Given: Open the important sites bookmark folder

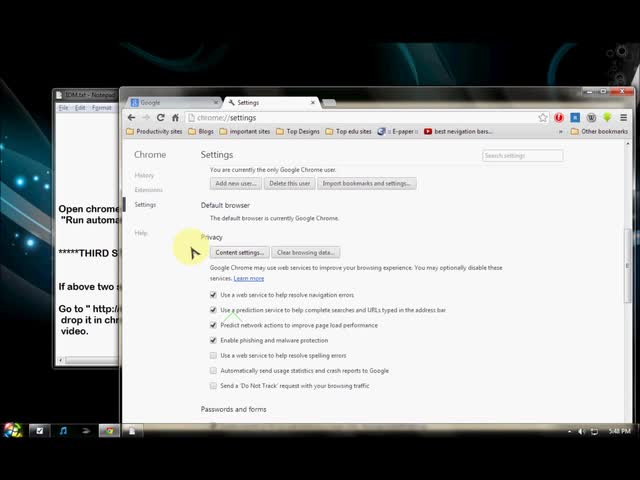Looking at the screenshot, I should pyautogui.click(x=245, y=131).
